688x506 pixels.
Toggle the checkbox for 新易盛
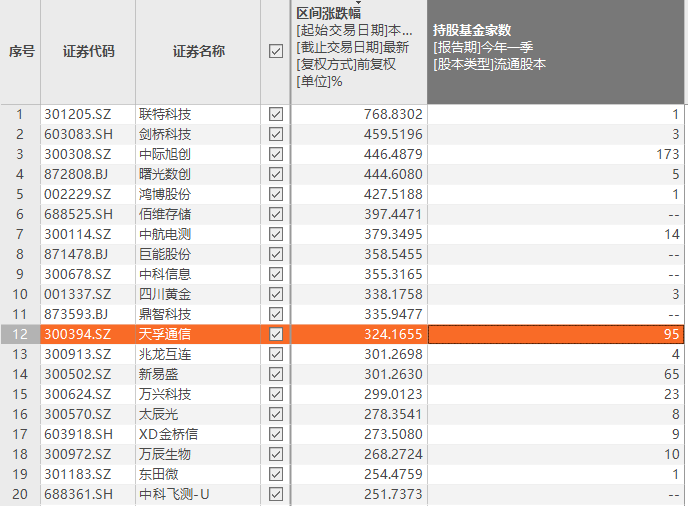pyautogui.click(x=276, y=374)
